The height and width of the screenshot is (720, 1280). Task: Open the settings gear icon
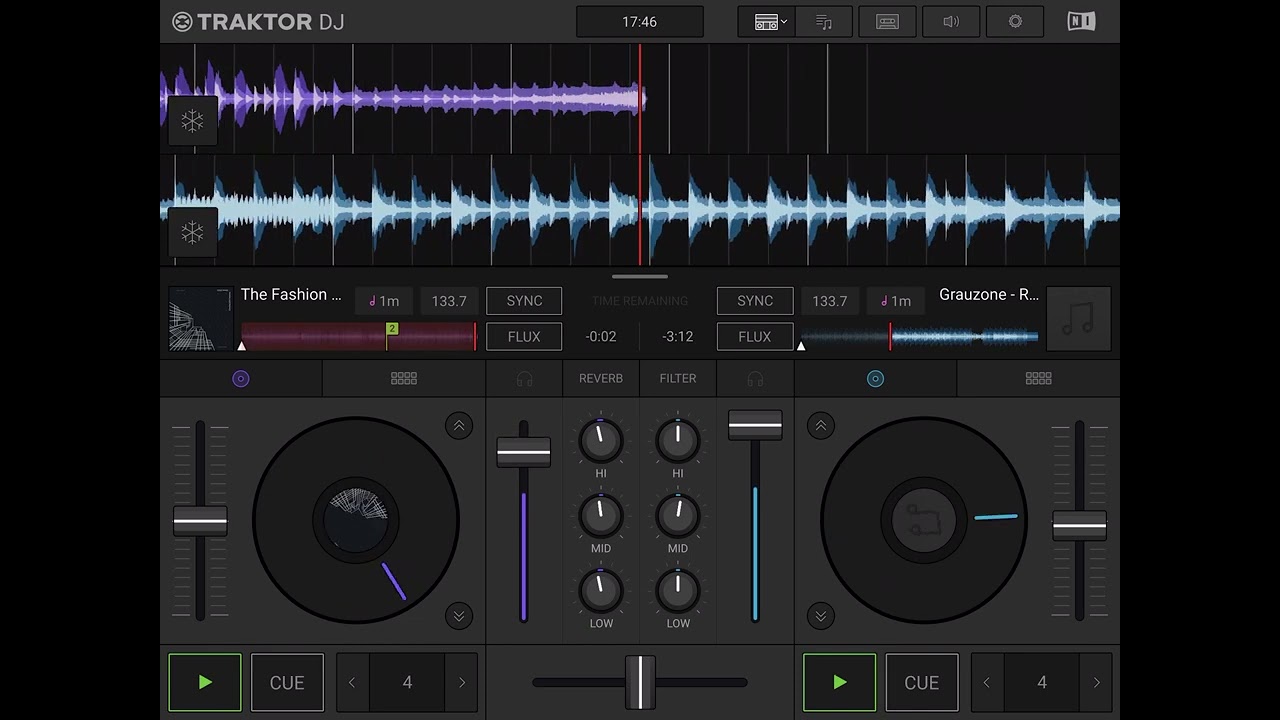tap(1015, 22)
